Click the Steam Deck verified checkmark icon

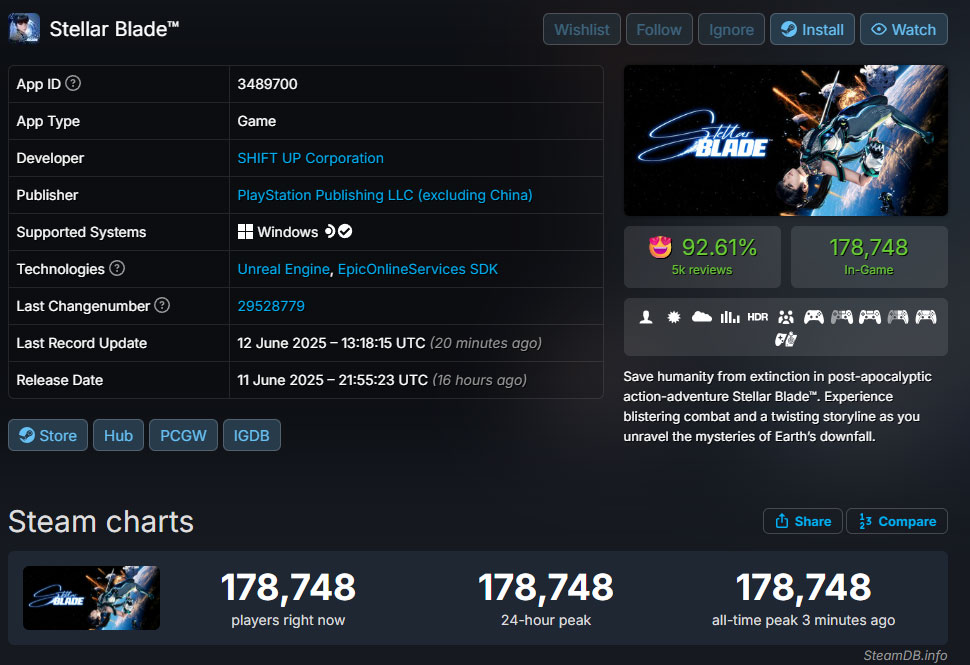345,232
